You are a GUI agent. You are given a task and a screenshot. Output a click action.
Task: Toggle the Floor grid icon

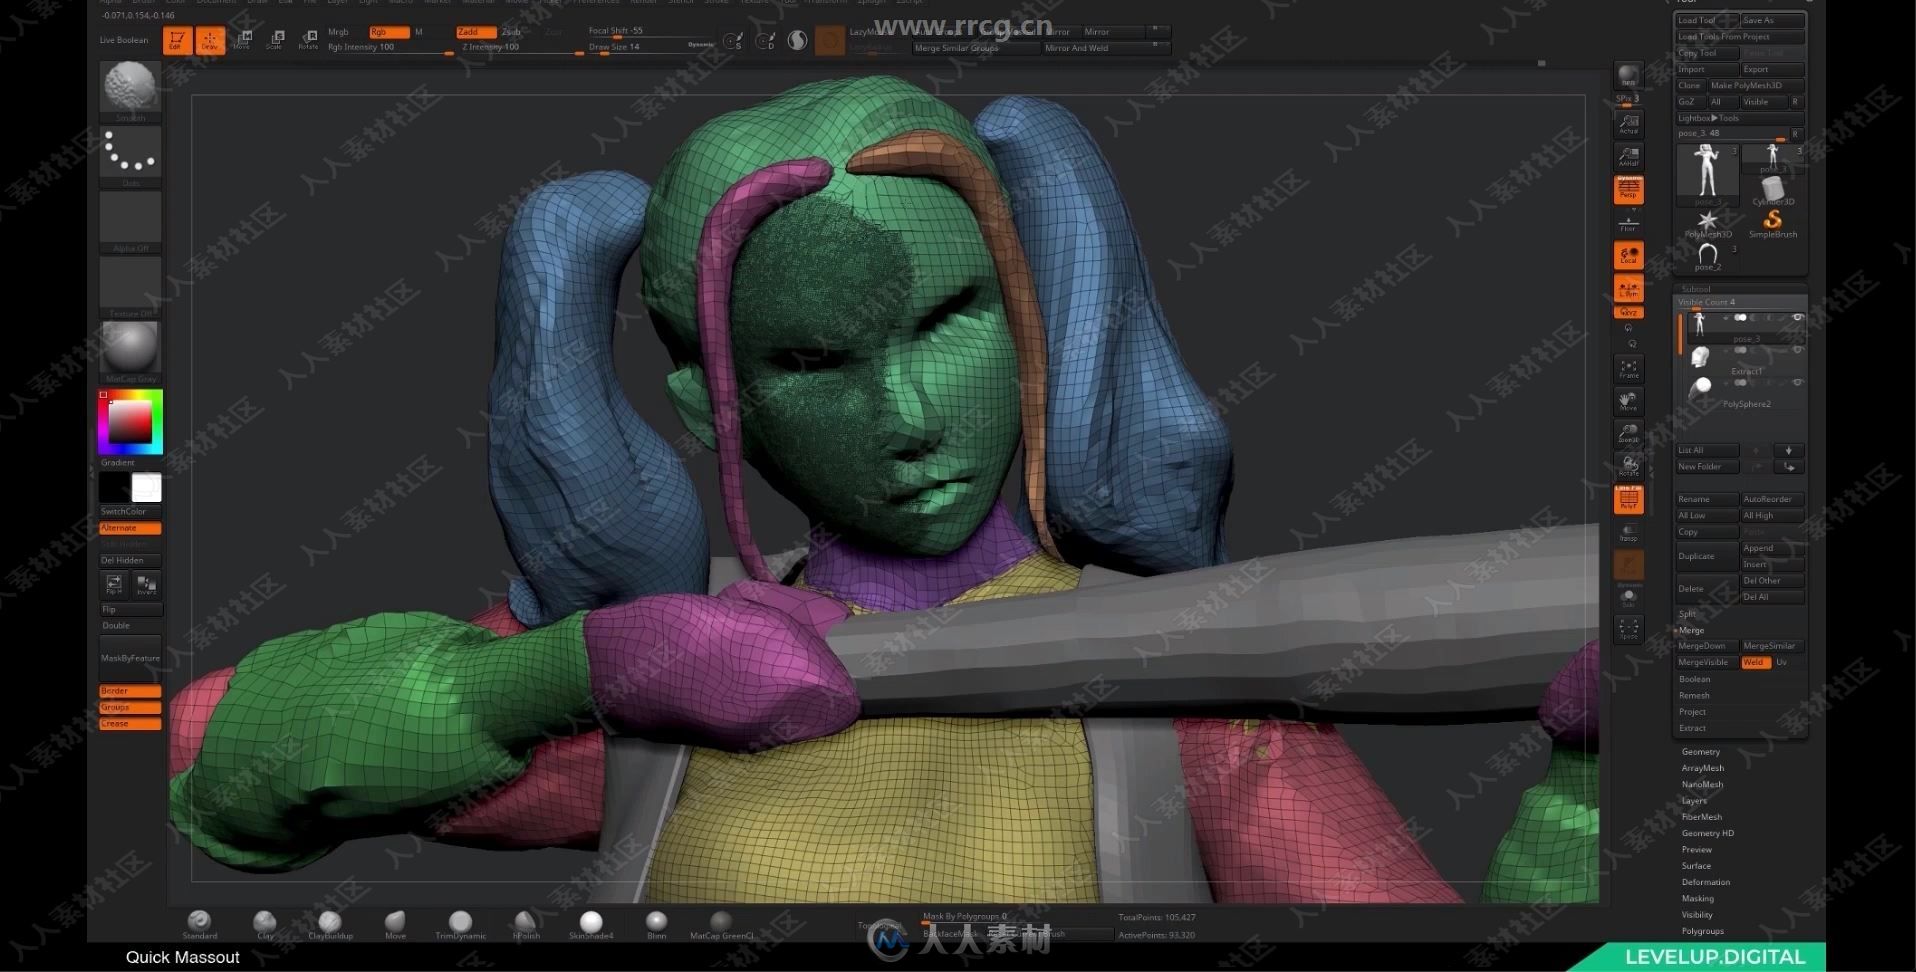point(1628,222)
